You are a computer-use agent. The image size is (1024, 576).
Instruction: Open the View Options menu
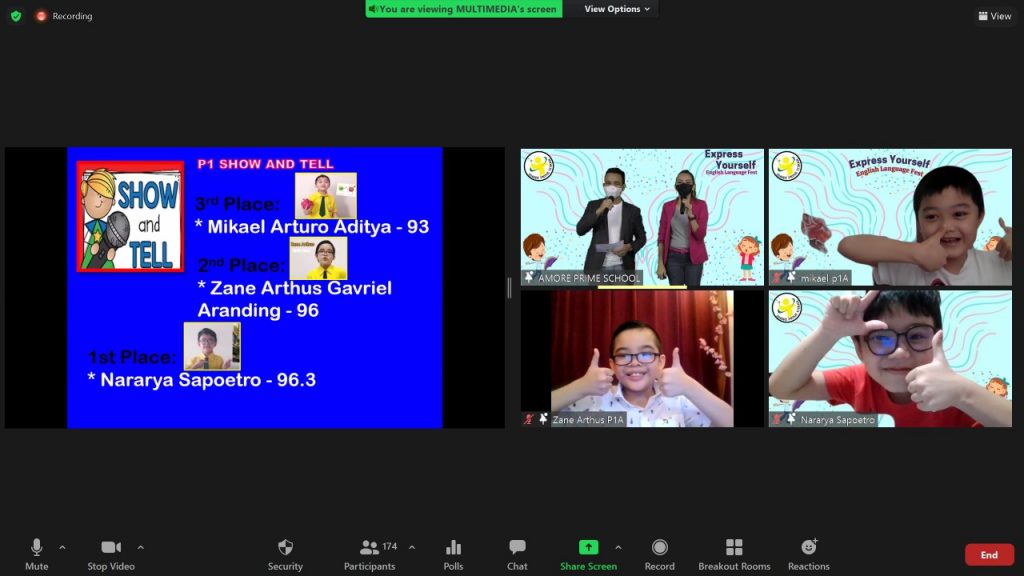pyautogui.click(x=616, y=9)
